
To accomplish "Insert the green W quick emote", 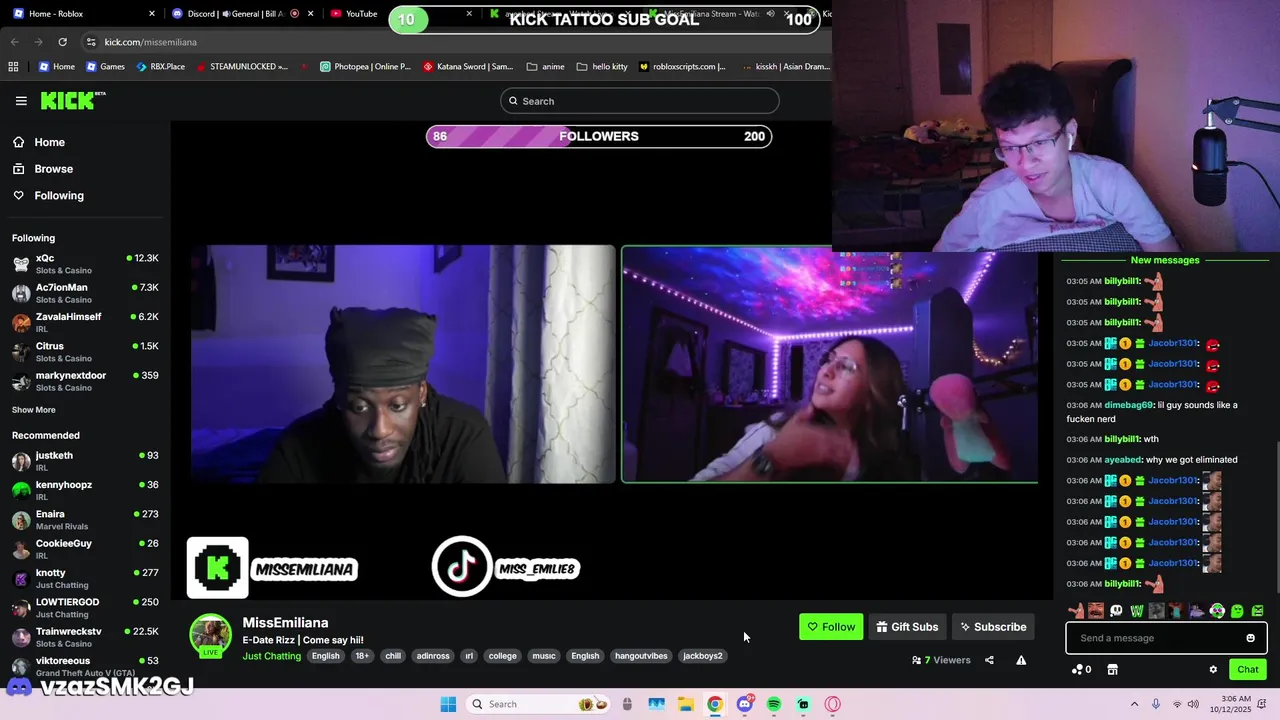I will click(x=1136, y=611).
